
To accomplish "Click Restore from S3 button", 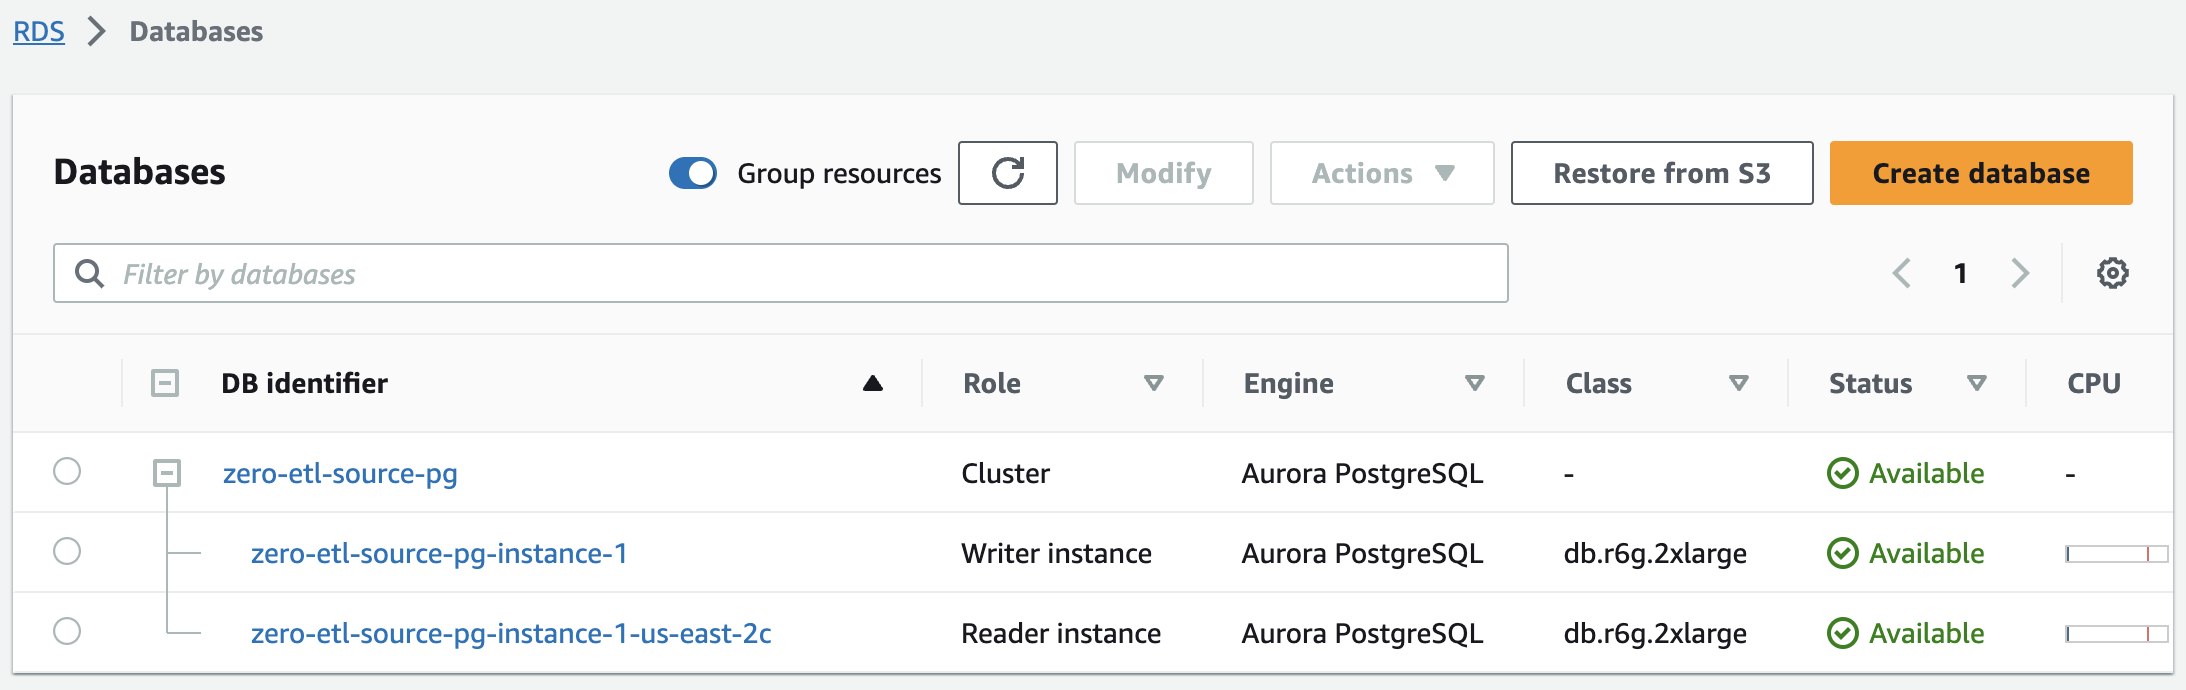I will pyautogui.click(x=1661, y=173).
